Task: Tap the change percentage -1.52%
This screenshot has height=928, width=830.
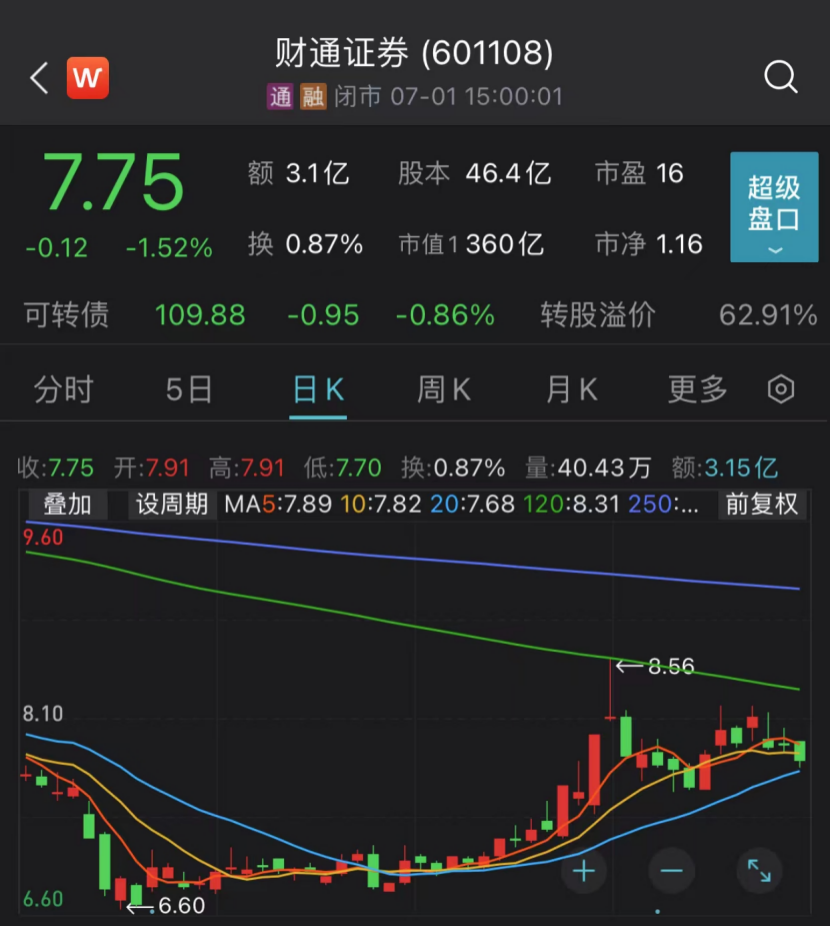Action: click(169, 248)
